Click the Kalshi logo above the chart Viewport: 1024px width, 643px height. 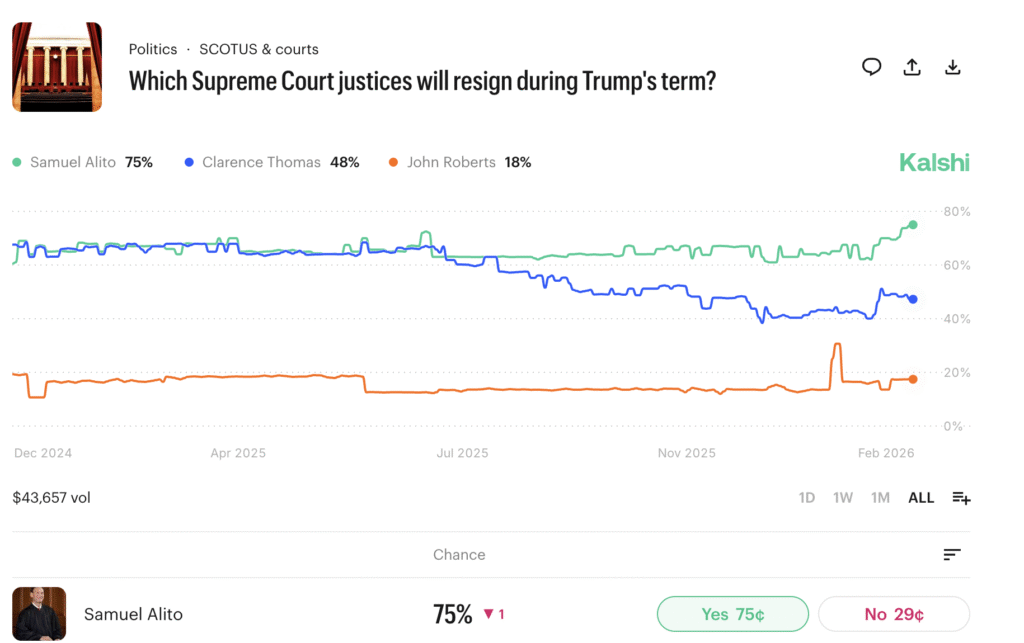click(x=934, y=162)
